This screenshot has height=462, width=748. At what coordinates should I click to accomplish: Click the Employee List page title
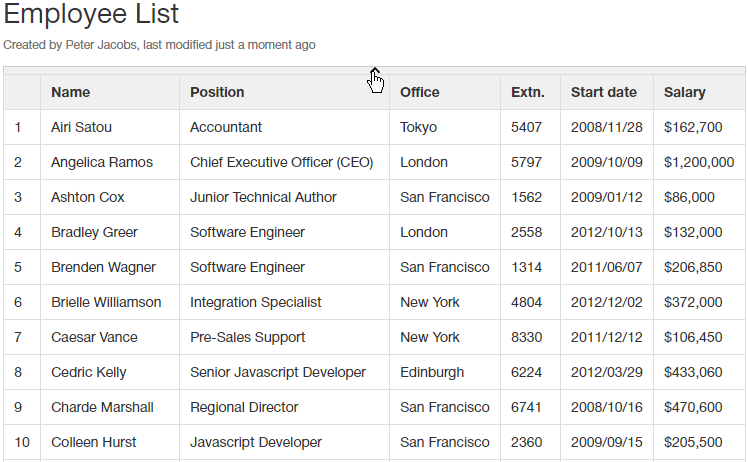click(92, 14)
